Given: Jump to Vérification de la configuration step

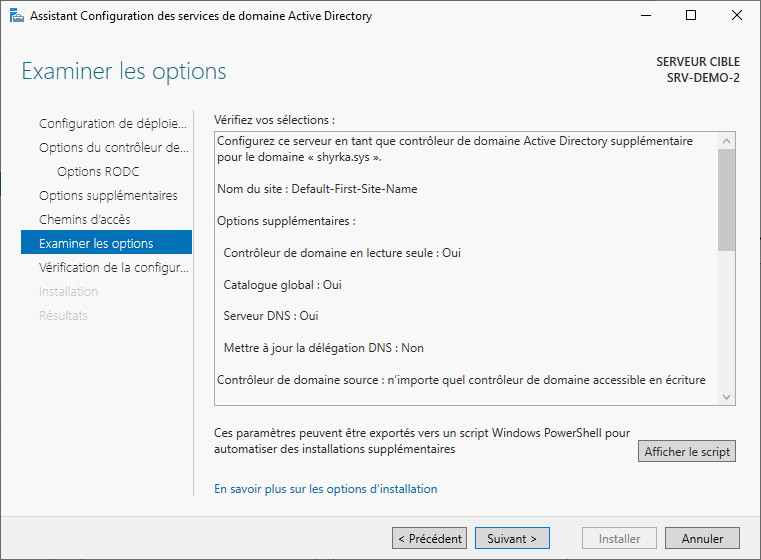Looking at the screenshot, I should [x=112, y=268].
